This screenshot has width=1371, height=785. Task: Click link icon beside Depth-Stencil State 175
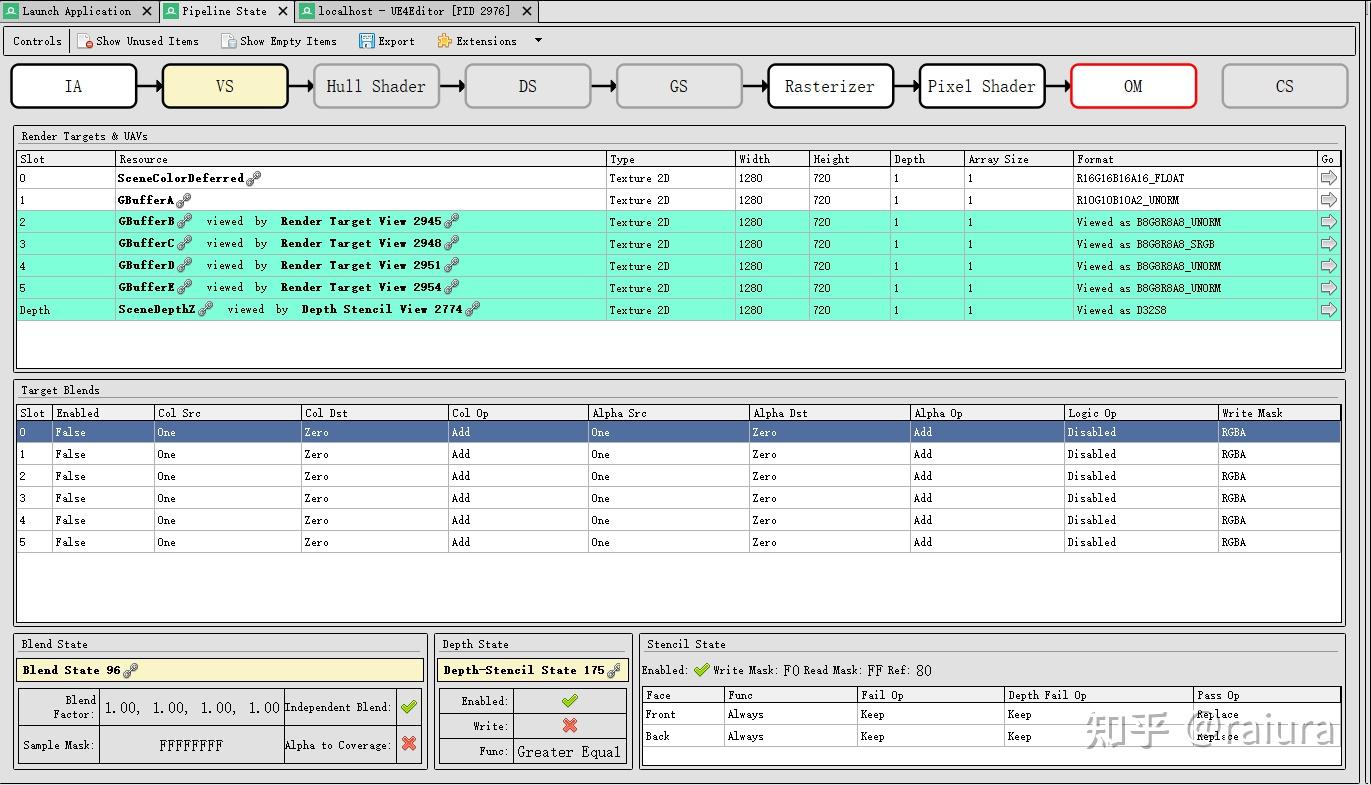[x=614, y=670]
